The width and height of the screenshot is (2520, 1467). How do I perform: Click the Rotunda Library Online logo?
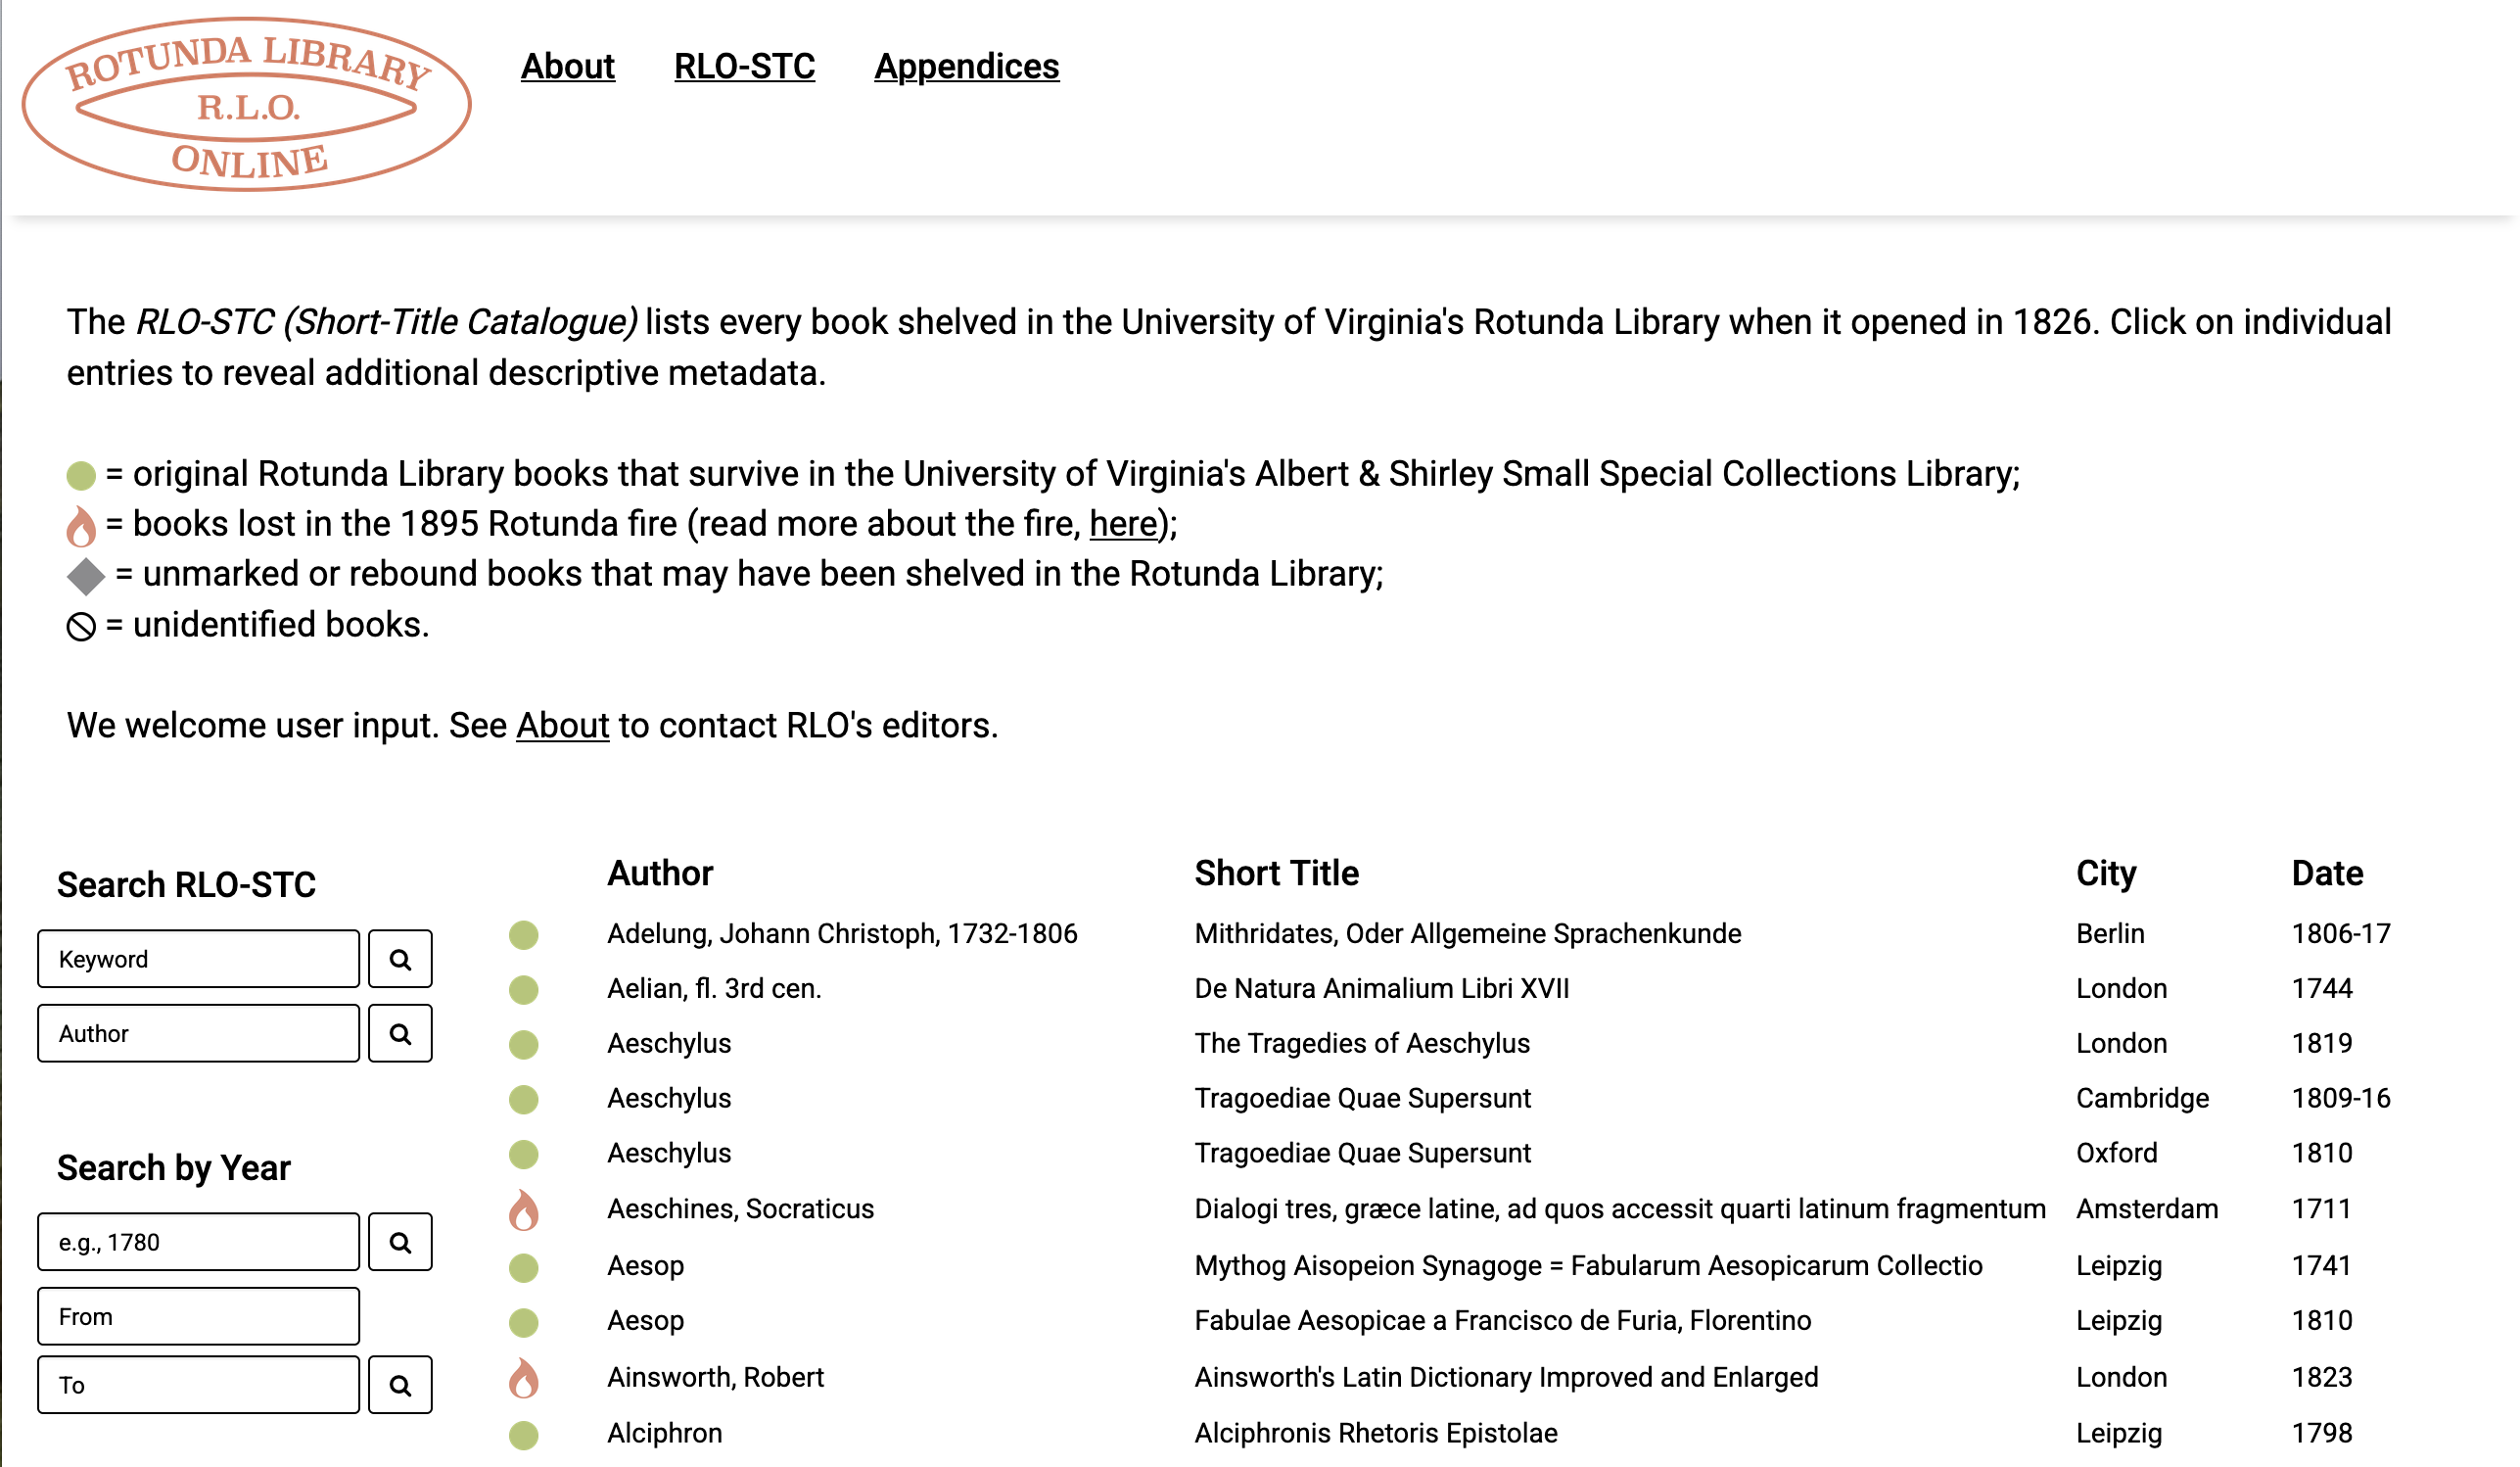point(246,104)
